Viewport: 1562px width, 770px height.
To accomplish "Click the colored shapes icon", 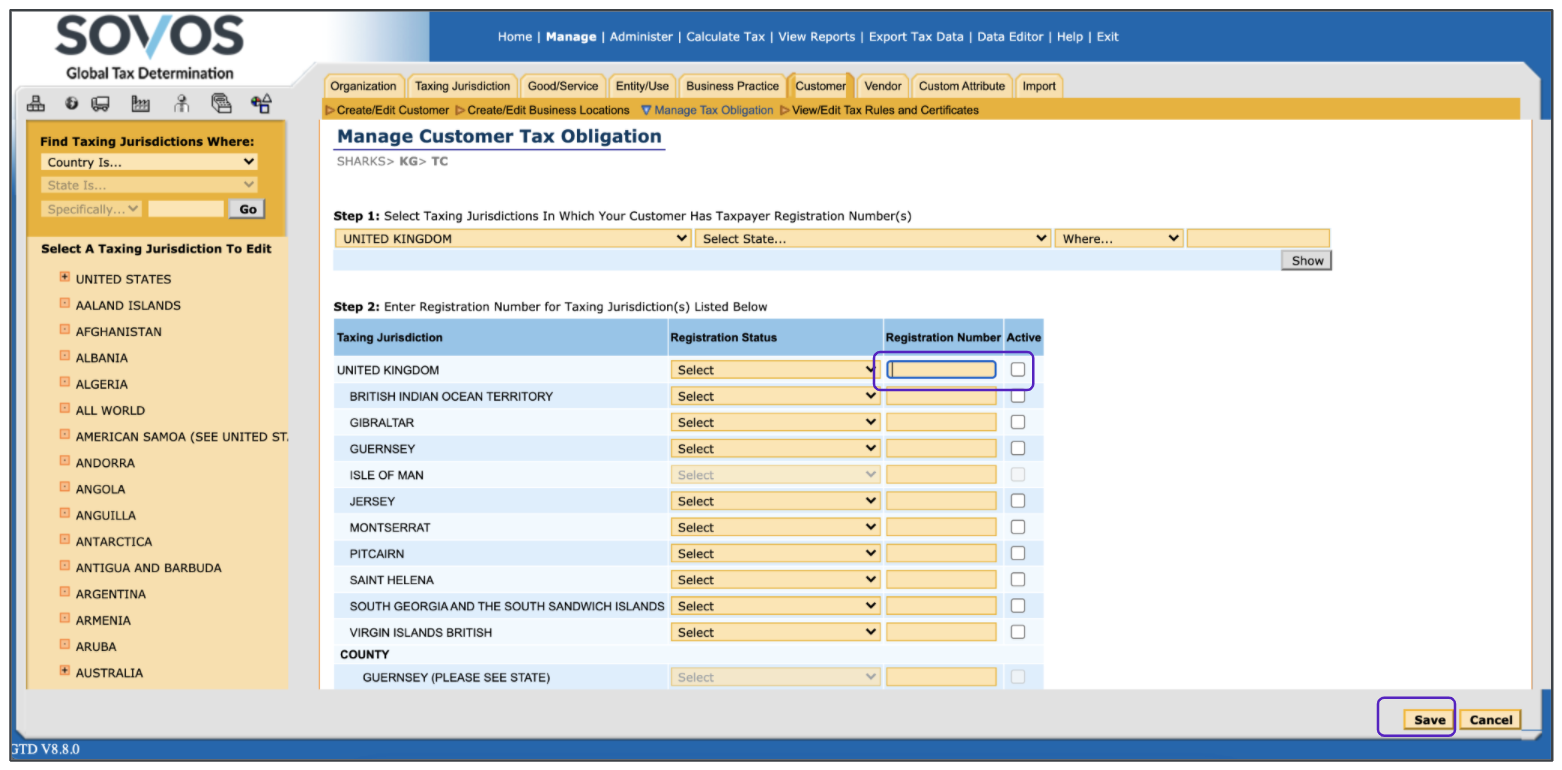I will [x=261, y=103].
